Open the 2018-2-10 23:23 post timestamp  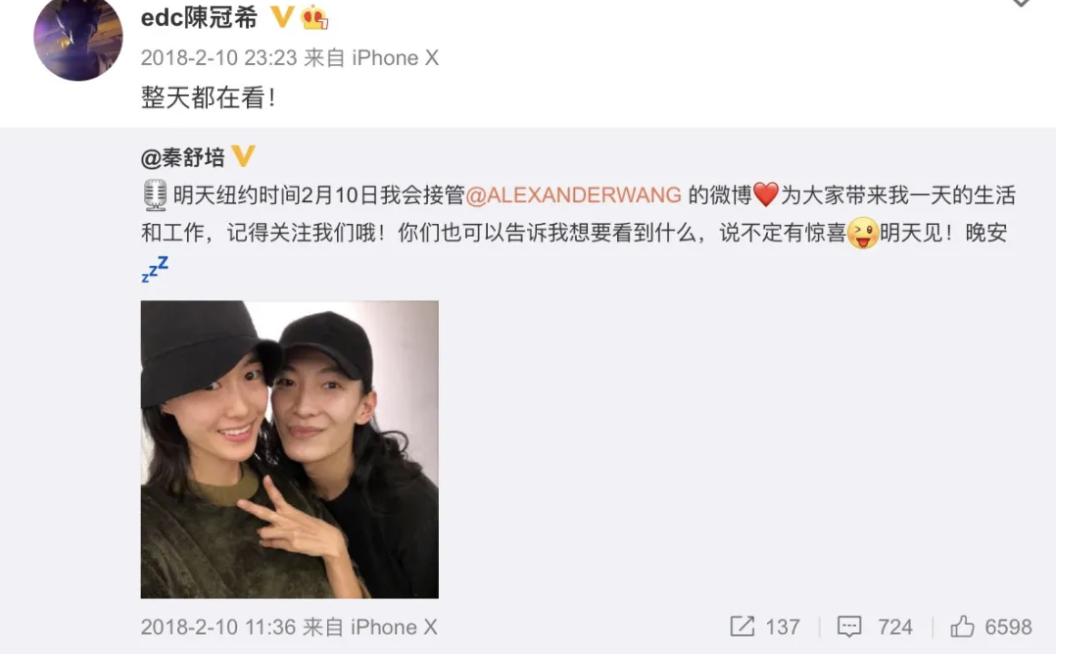pos(219,58)
